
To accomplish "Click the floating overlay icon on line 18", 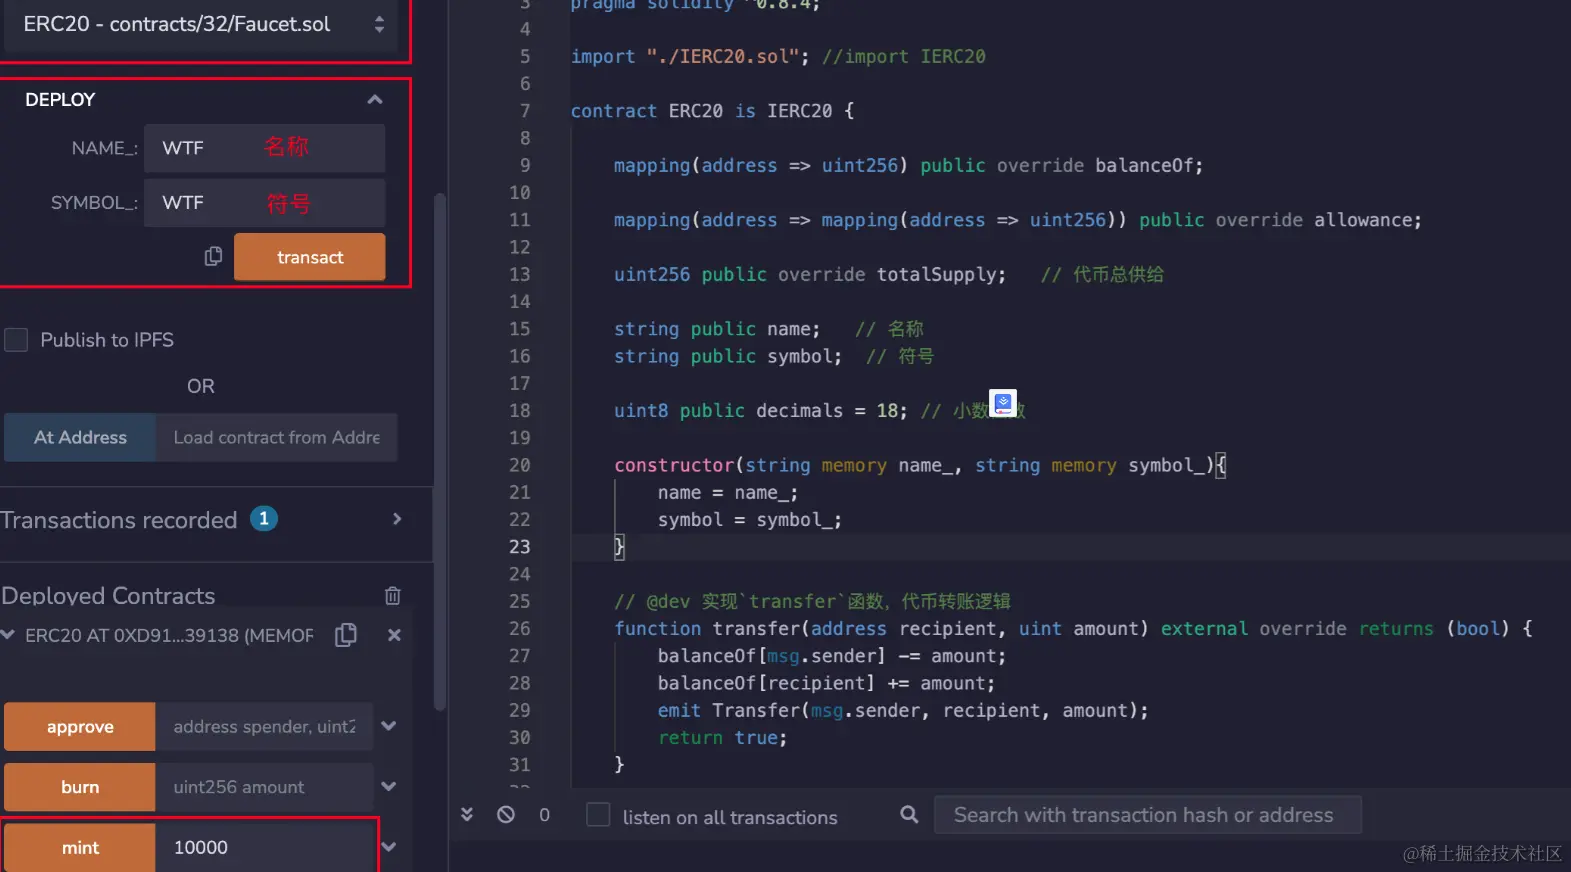I will pyautogui.click(x=1003, y=403).
